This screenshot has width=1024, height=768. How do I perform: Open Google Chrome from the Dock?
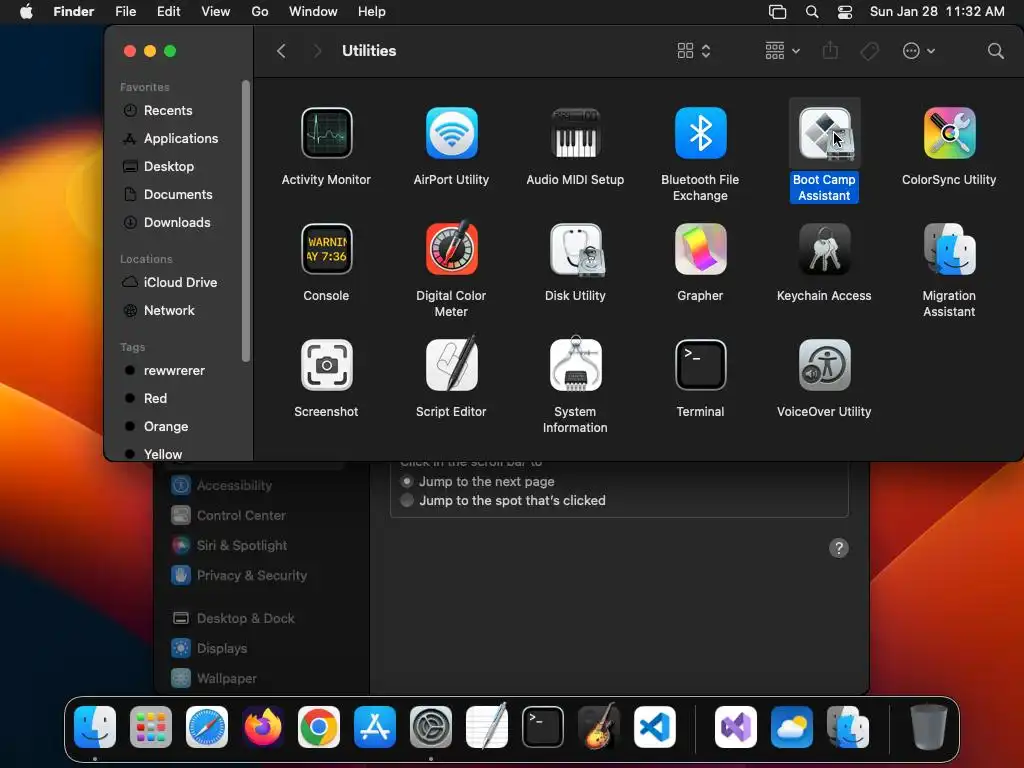(319, 727)
